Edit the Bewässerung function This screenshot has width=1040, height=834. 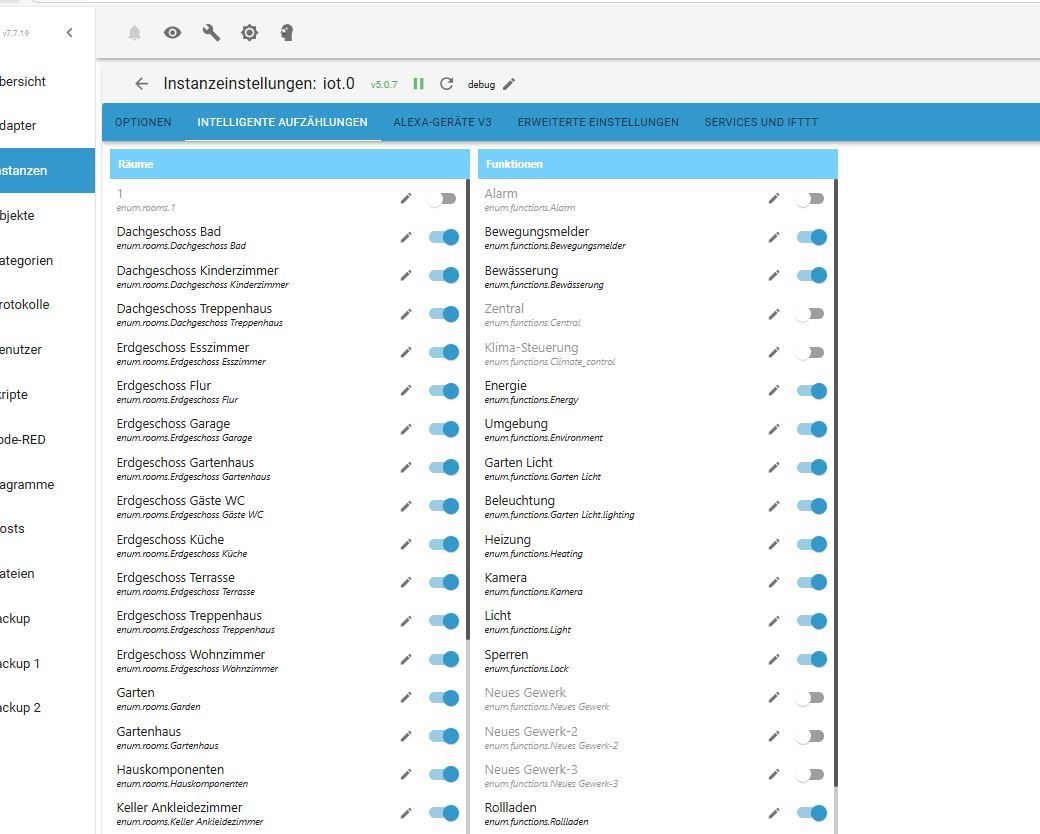click(773, 275)
